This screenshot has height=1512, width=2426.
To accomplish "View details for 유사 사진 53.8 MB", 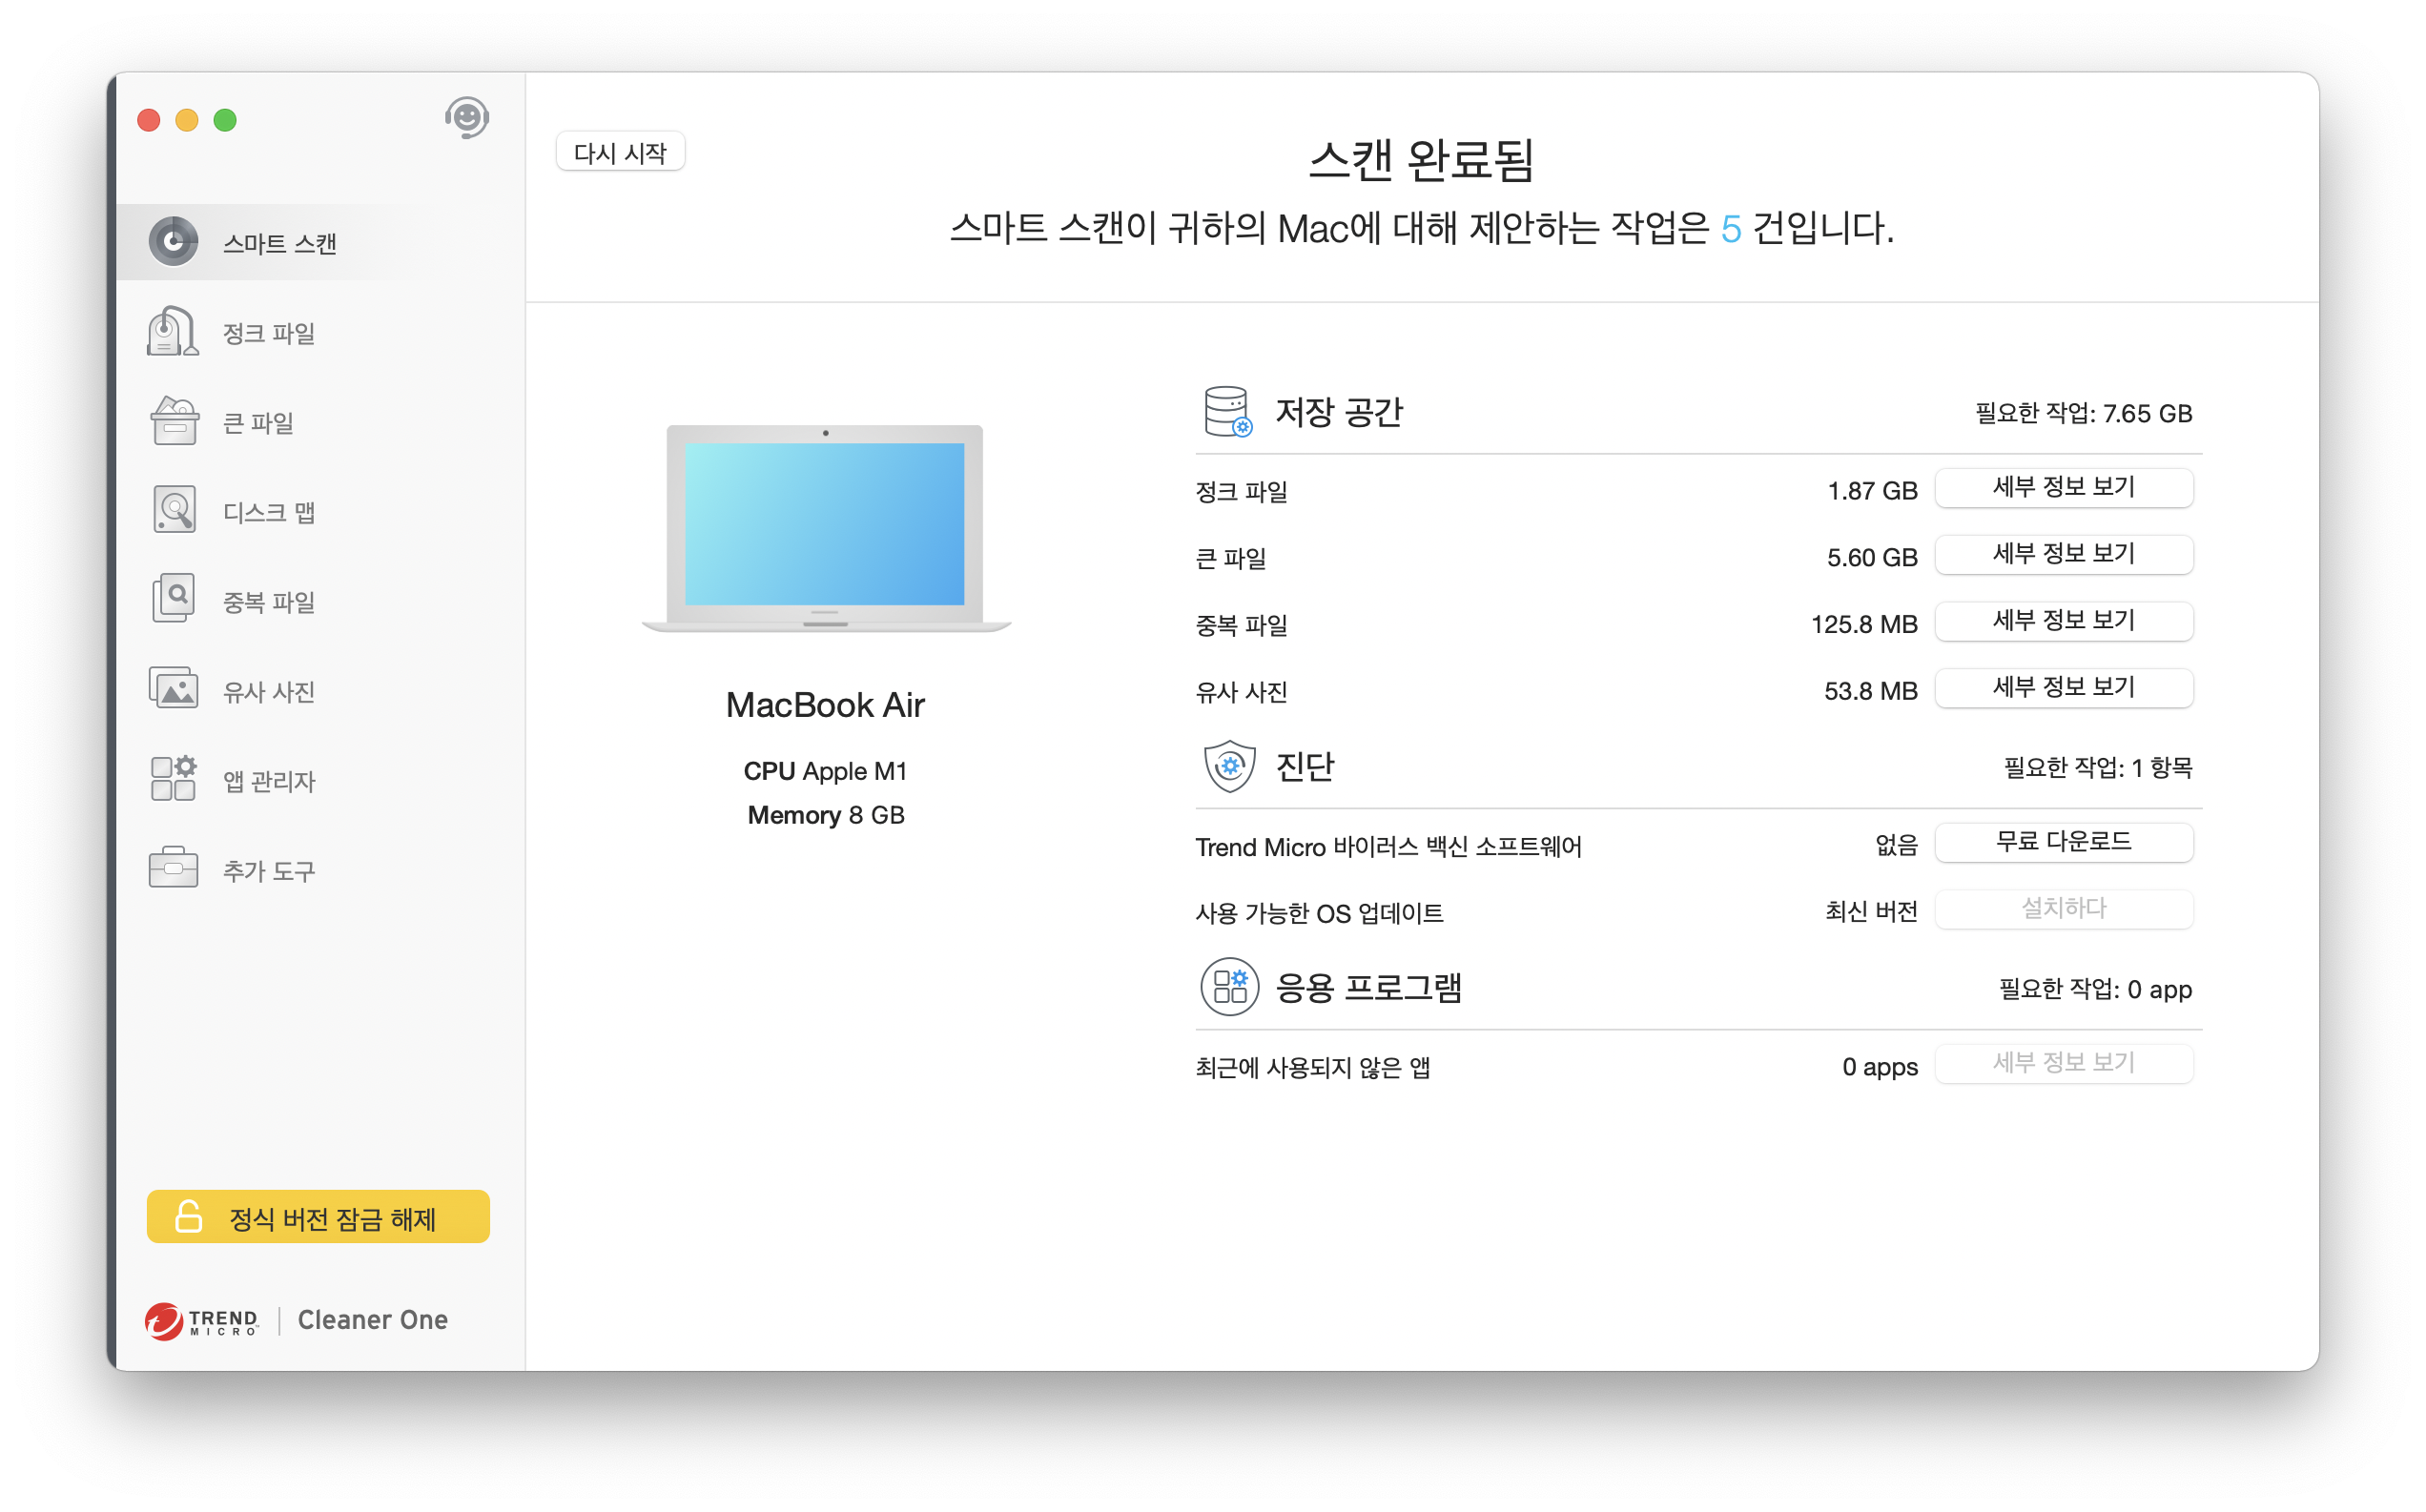I will tap(2063, 688).
